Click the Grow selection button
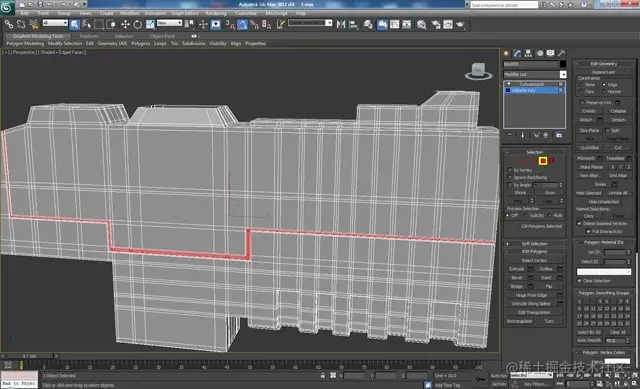This screenshot has height=389, width=640. [x=549, y=193]
